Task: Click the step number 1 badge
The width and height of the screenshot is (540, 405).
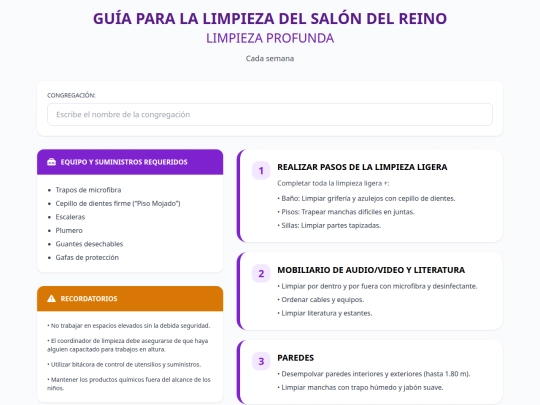Action: (261, 170)
